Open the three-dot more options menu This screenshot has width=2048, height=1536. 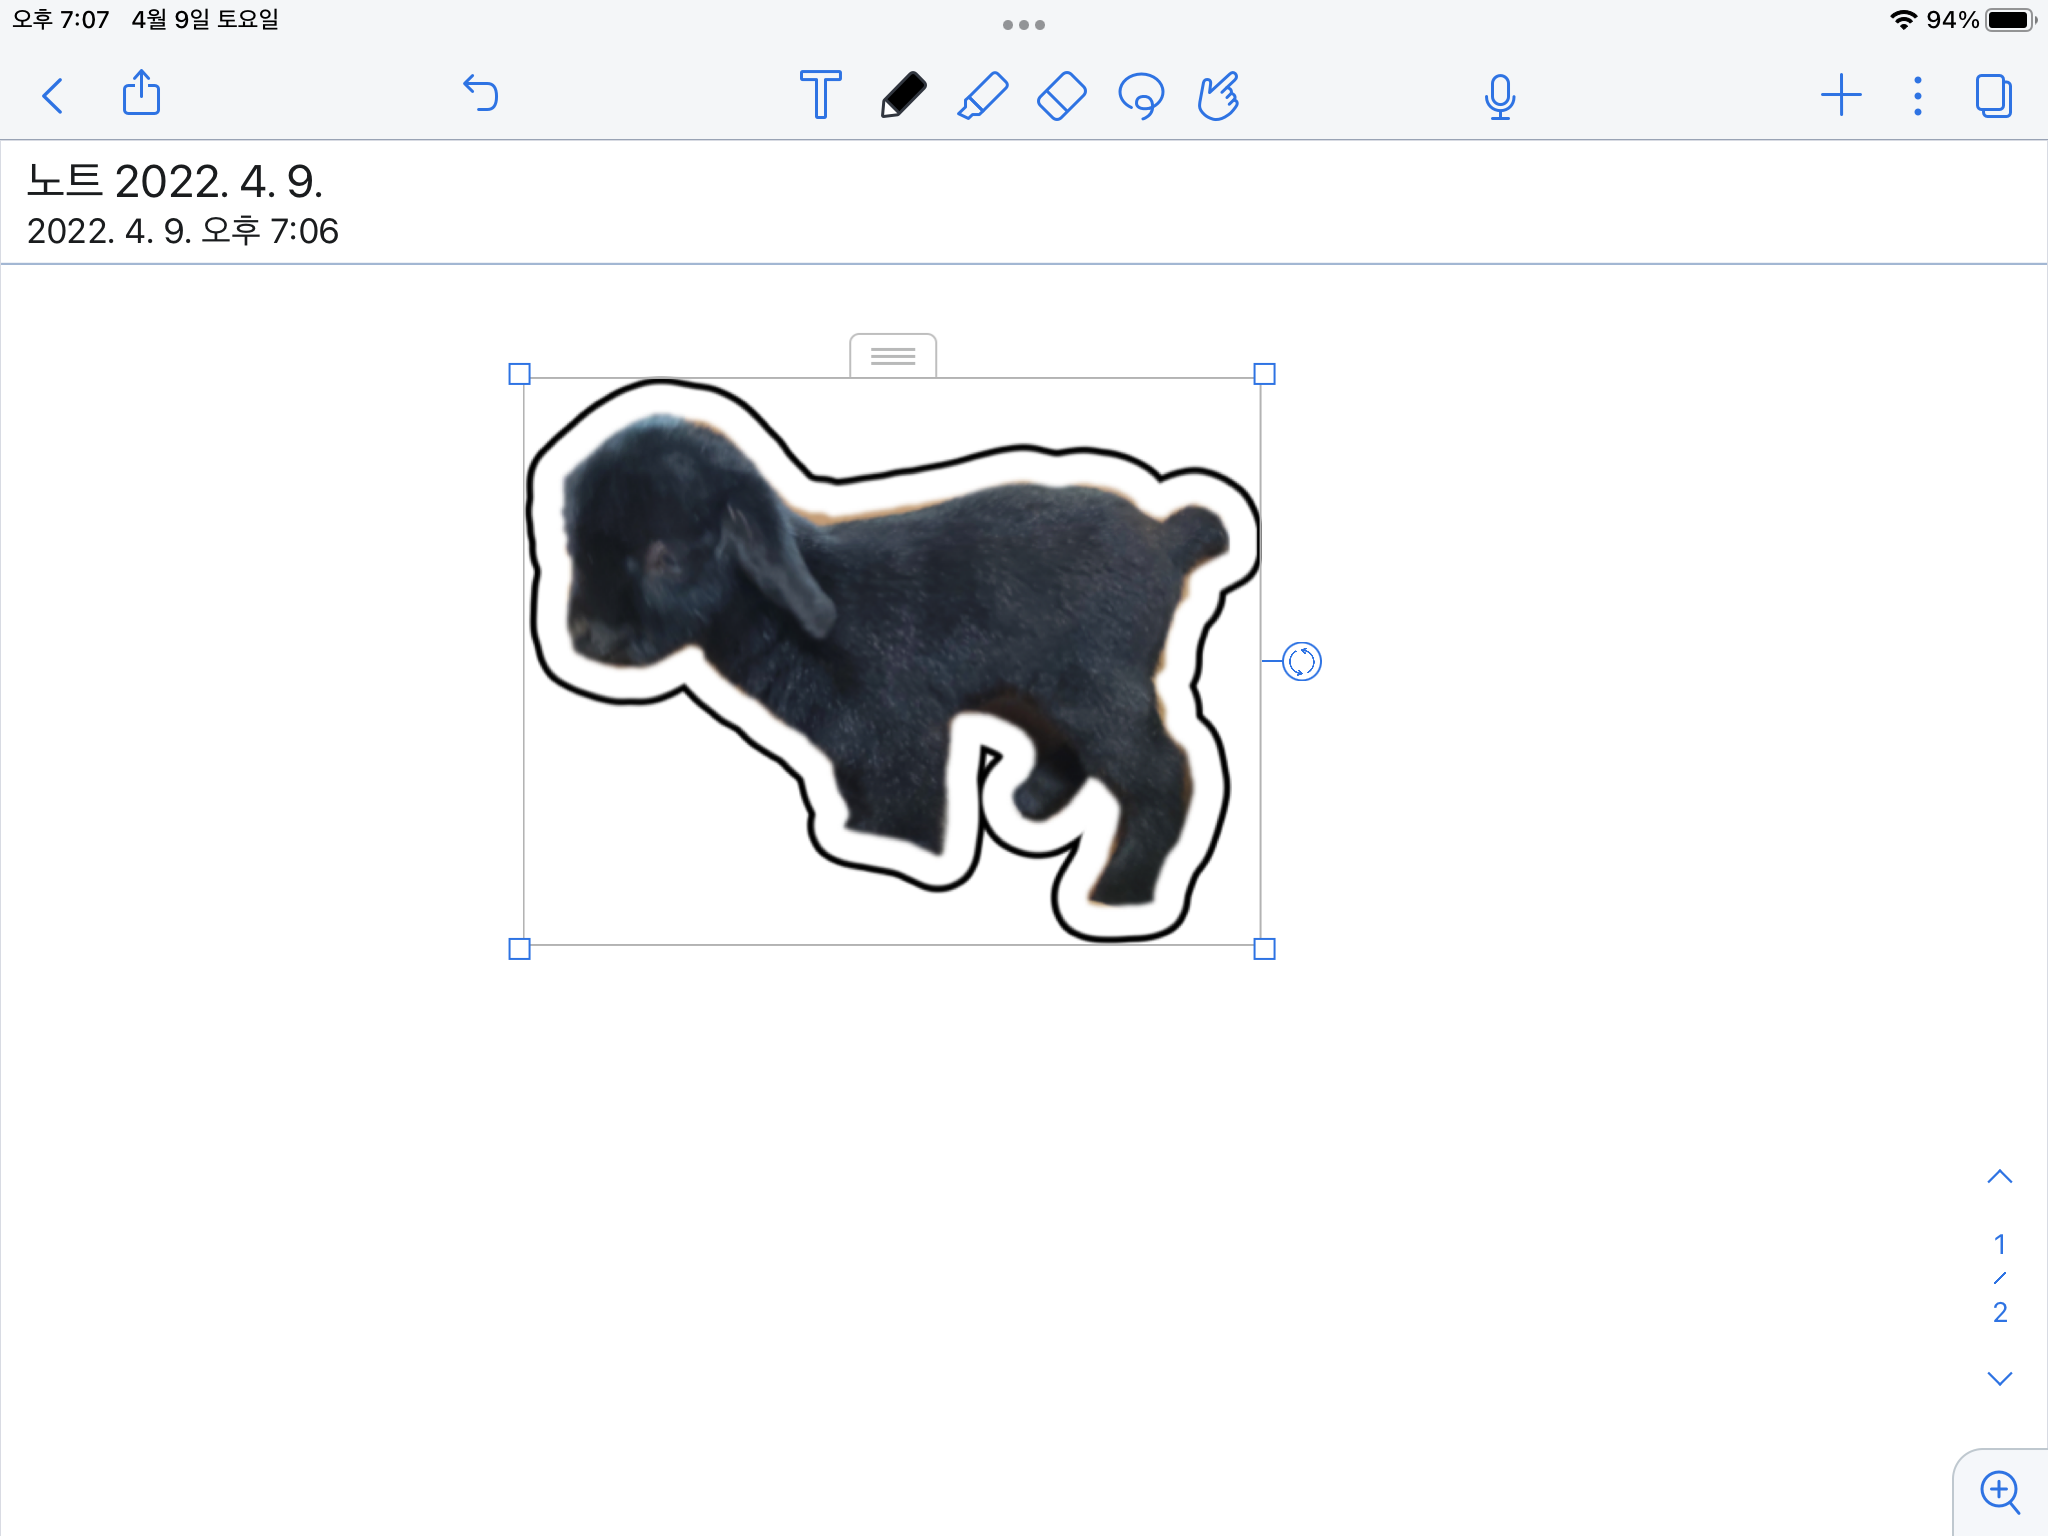pos(1917,96)
